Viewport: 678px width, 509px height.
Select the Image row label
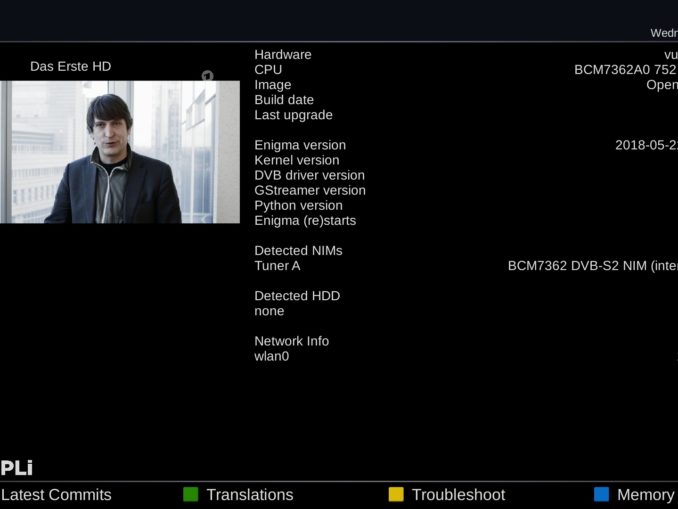pyautogui.click(x=272, y=85)
